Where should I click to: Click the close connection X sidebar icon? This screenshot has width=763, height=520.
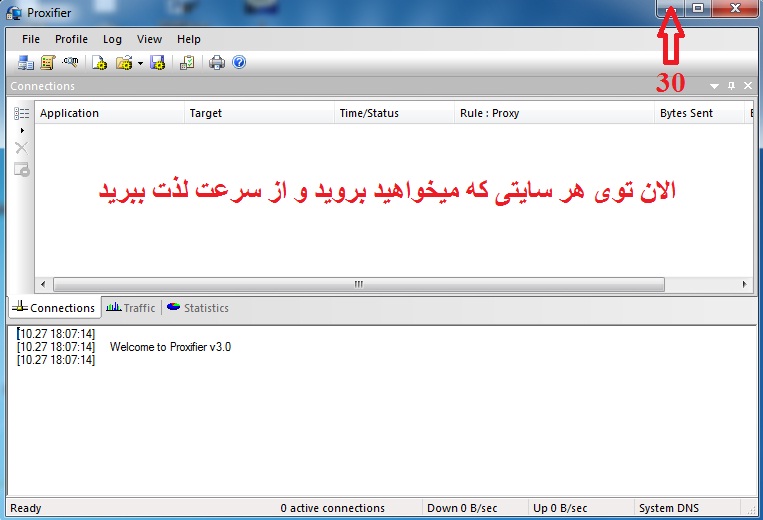coord(21,148)
